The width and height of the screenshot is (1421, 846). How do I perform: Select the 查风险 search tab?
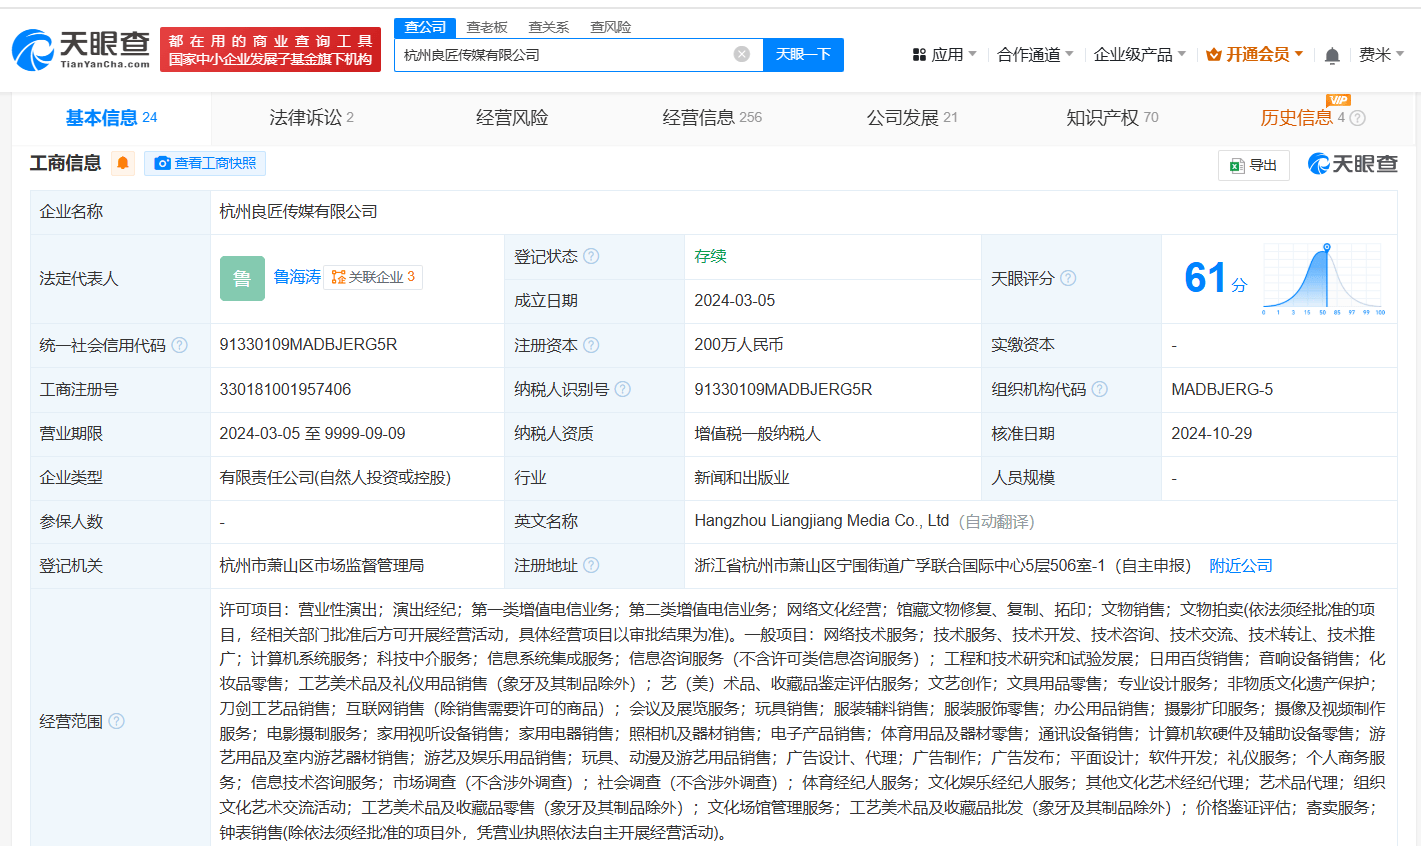tap(610, 27)
